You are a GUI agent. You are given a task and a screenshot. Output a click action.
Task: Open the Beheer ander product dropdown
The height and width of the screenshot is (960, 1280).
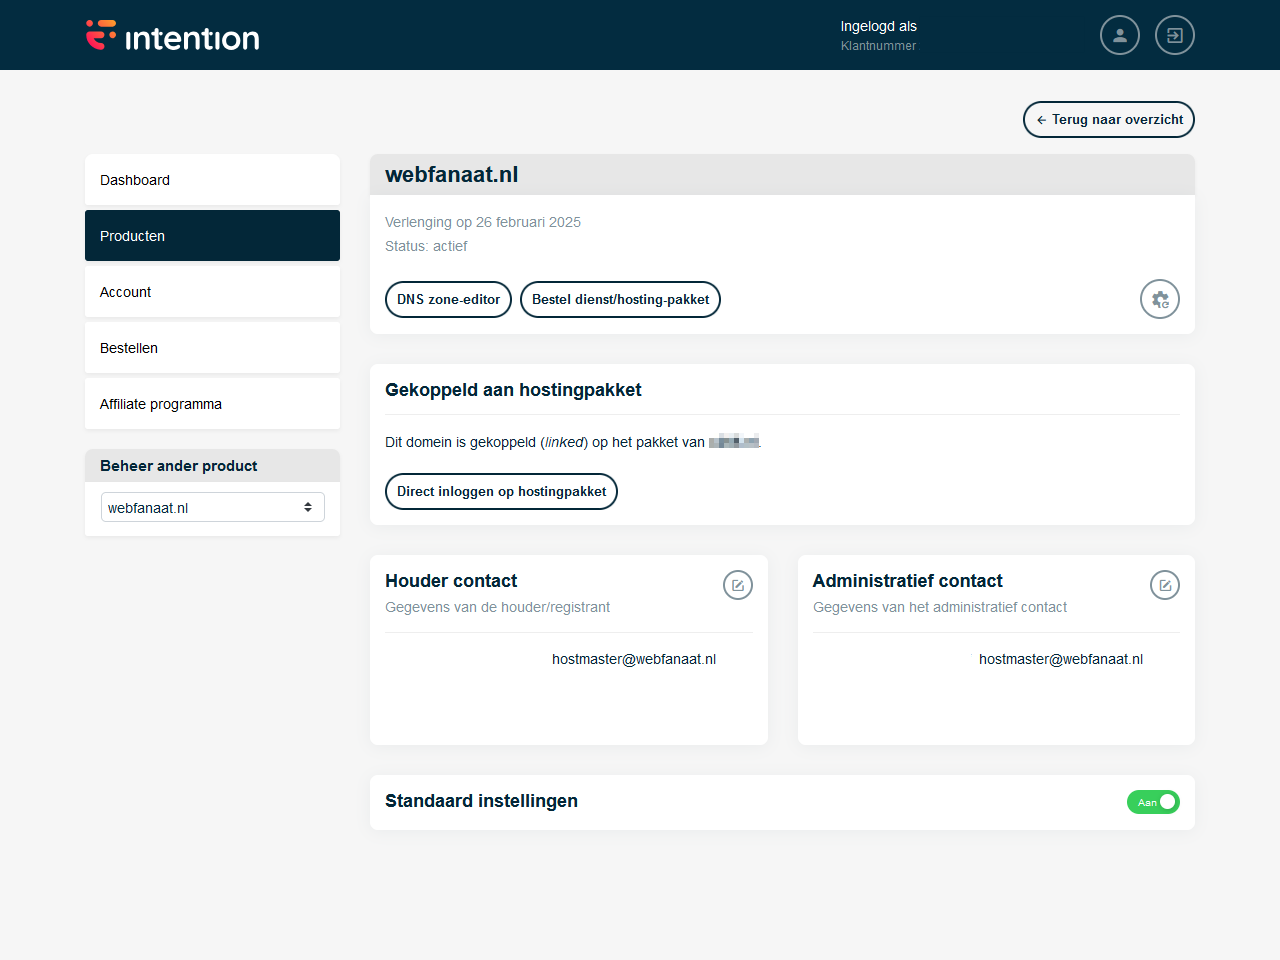click(x=212, y=507)
